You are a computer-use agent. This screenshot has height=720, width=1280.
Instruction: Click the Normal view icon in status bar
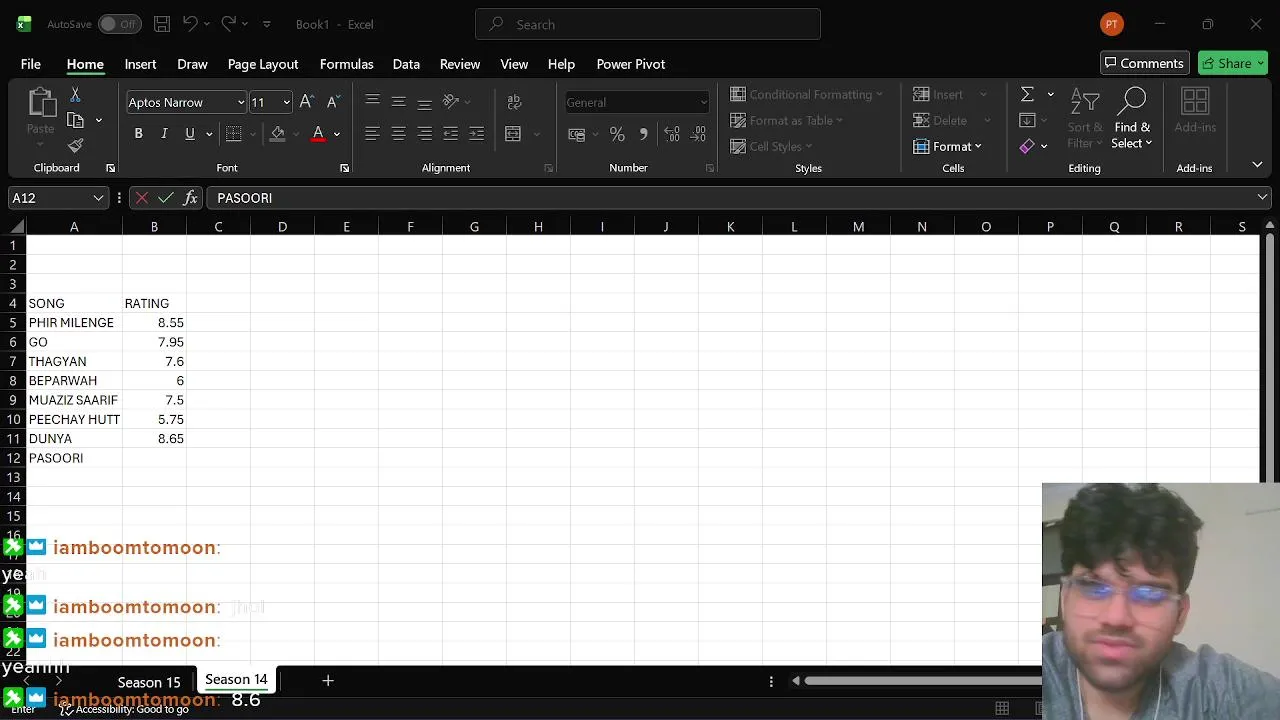point(1002,708)
